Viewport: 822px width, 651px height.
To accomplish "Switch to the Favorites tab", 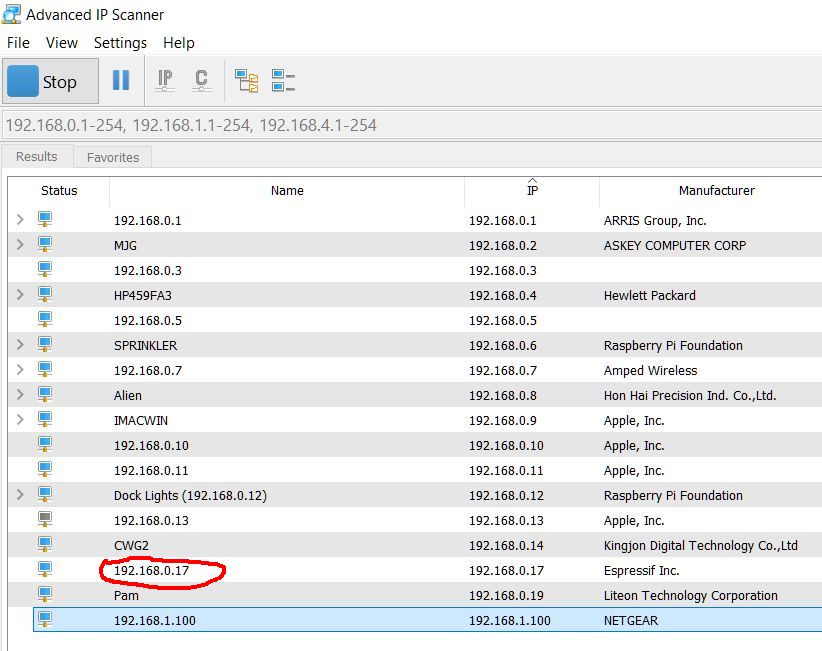I will click(113, 157).
